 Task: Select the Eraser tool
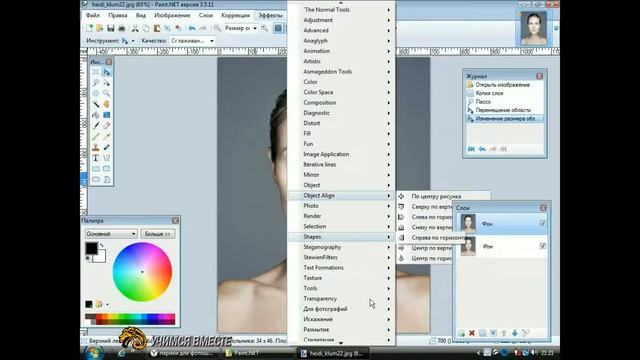coord(107,125)
